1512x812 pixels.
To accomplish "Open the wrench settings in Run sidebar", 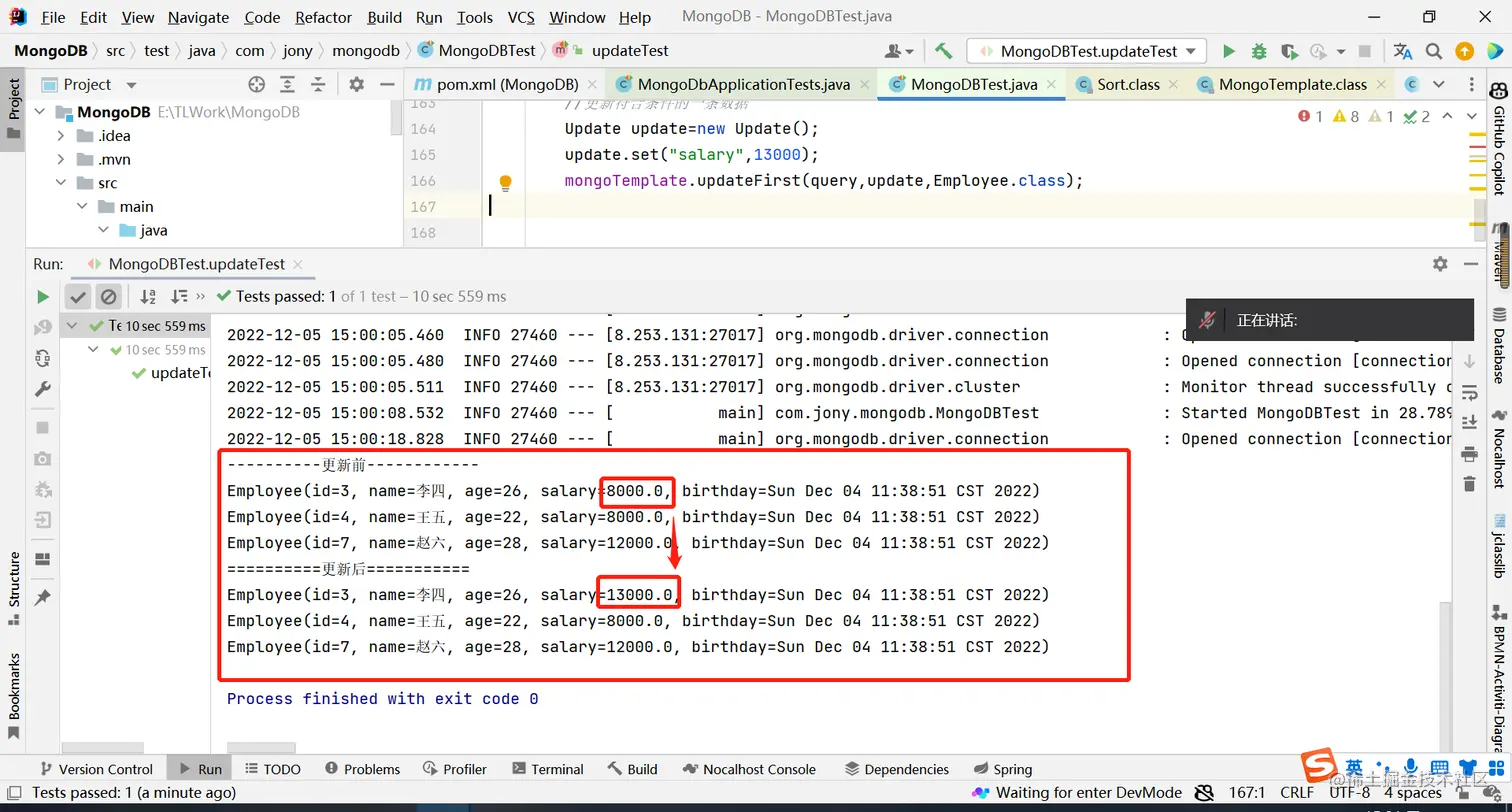I will [42, 389].
